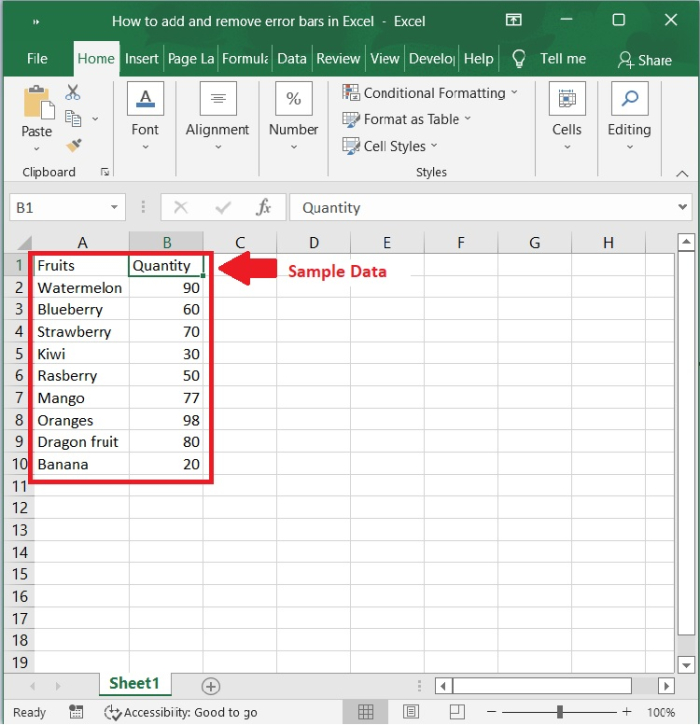Viewport: 700px width, 725px height.
Task: Open the Formulas tab
Action: [245, 59]
